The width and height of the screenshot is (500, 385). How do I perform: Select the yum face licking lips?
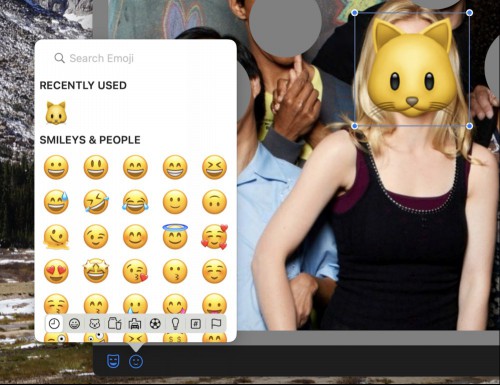tap(175, 304)
